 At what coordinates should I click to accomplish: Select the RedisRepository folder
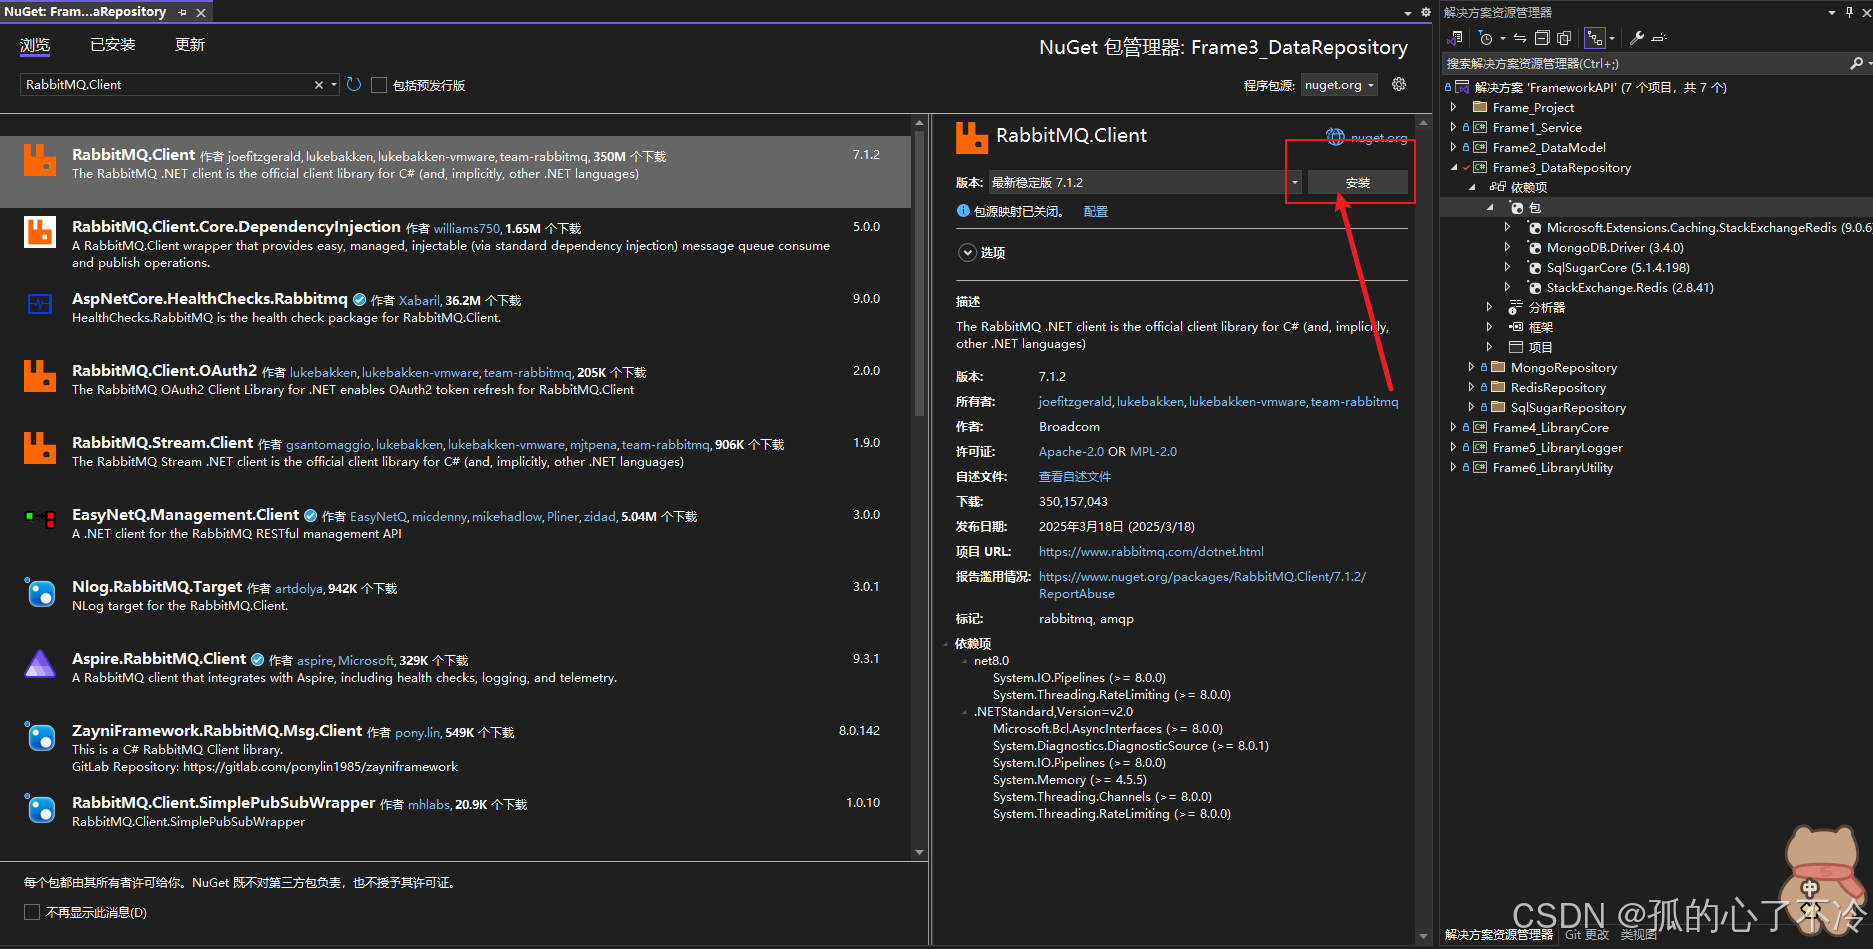[1558, 387]
